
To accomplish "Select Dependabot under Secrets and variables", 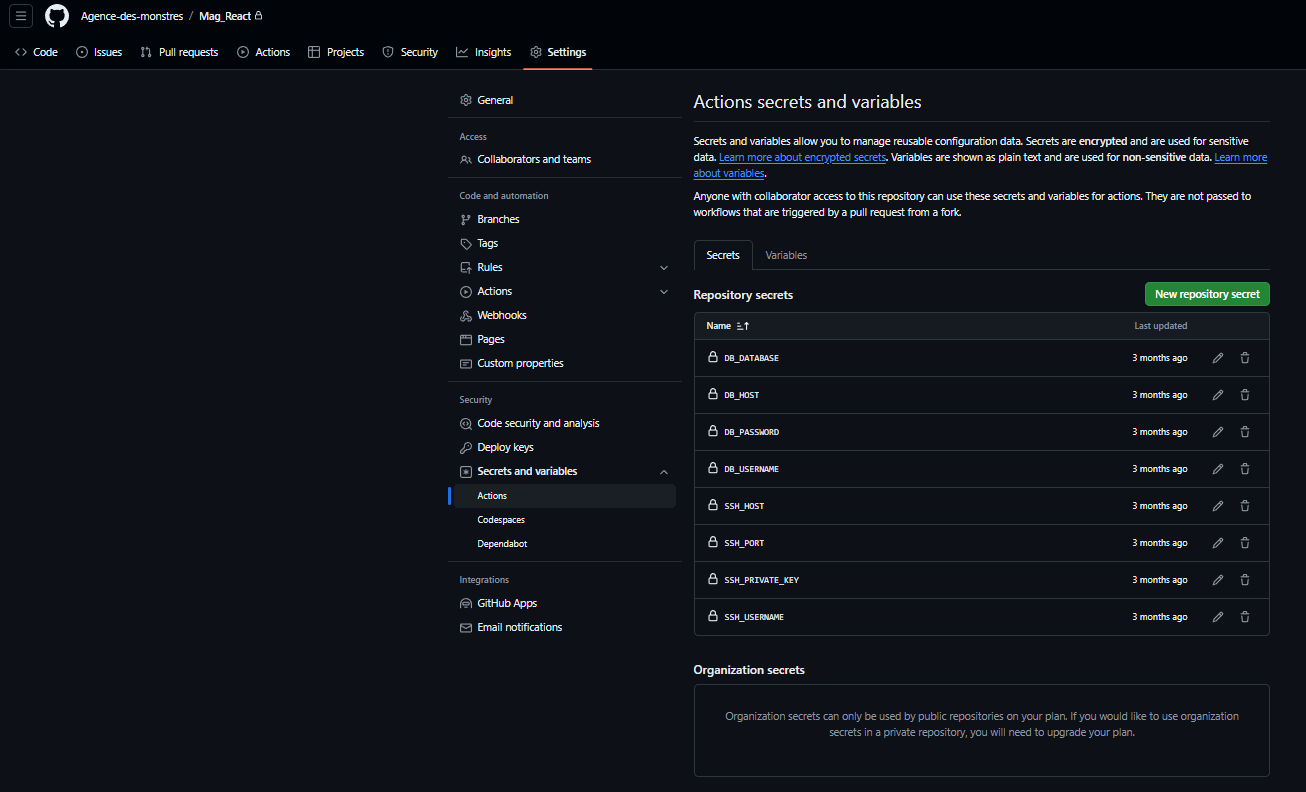I will pyautogui.click(x=502, y=544).
